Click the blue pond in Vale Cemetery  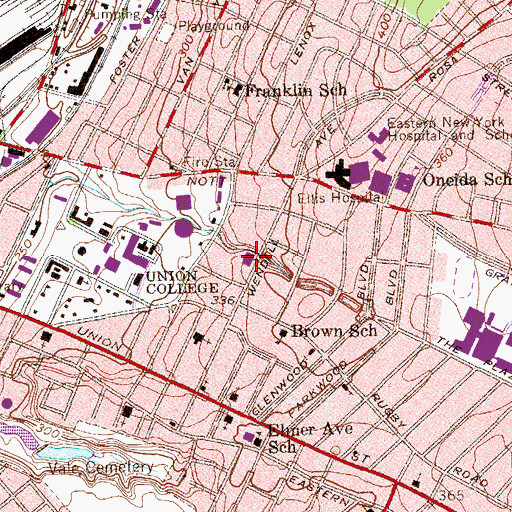[x=64, y=453]
